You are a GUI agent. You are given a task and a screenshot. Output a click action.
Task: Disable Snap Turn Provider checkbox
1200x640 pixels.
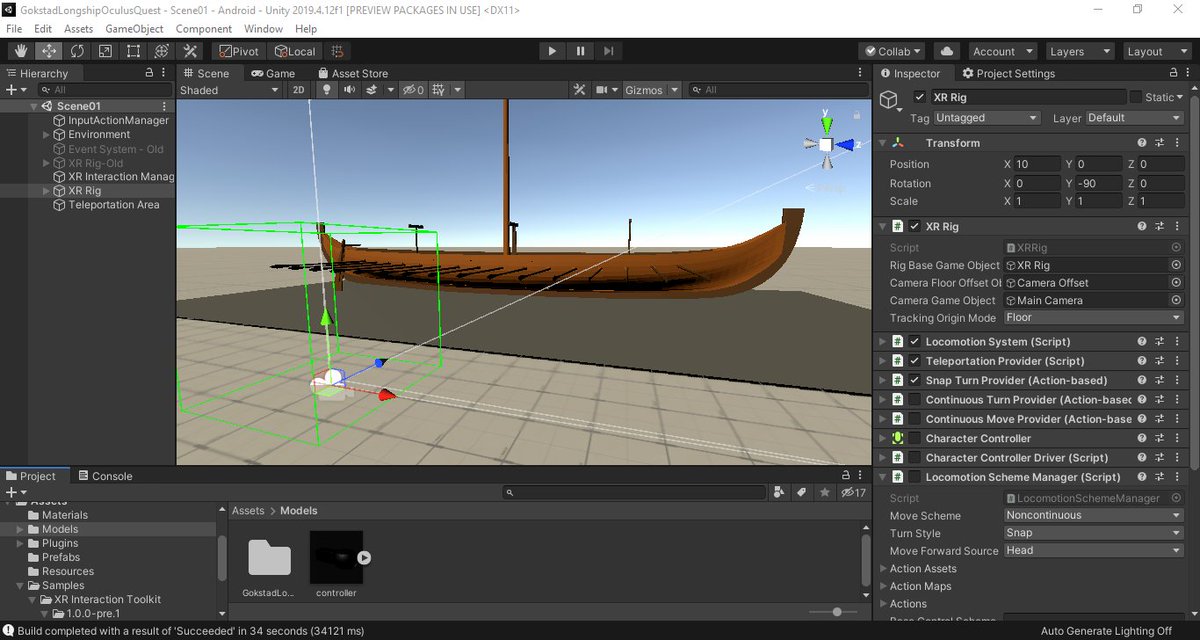click(x=915, y=381)
